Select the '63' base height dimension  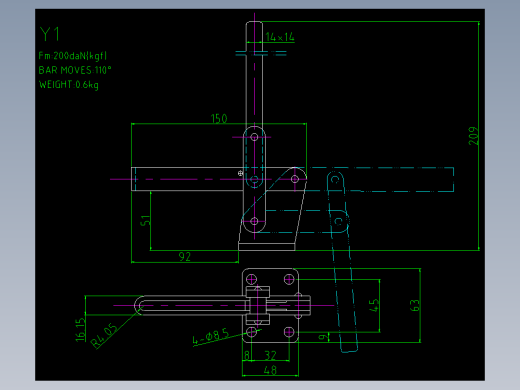pyautogui.click(x=415, y=305)
